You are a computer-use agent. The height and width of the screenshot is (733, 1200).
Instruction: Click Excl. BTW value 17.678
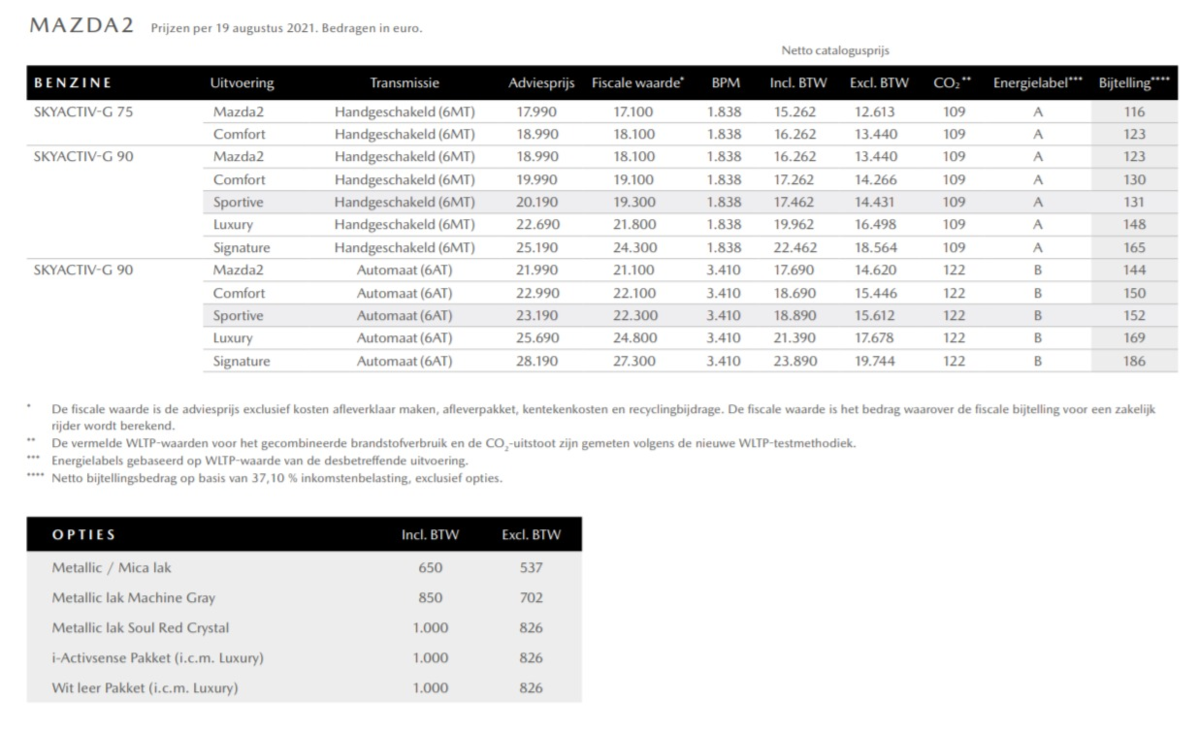[x=877, y=338]
